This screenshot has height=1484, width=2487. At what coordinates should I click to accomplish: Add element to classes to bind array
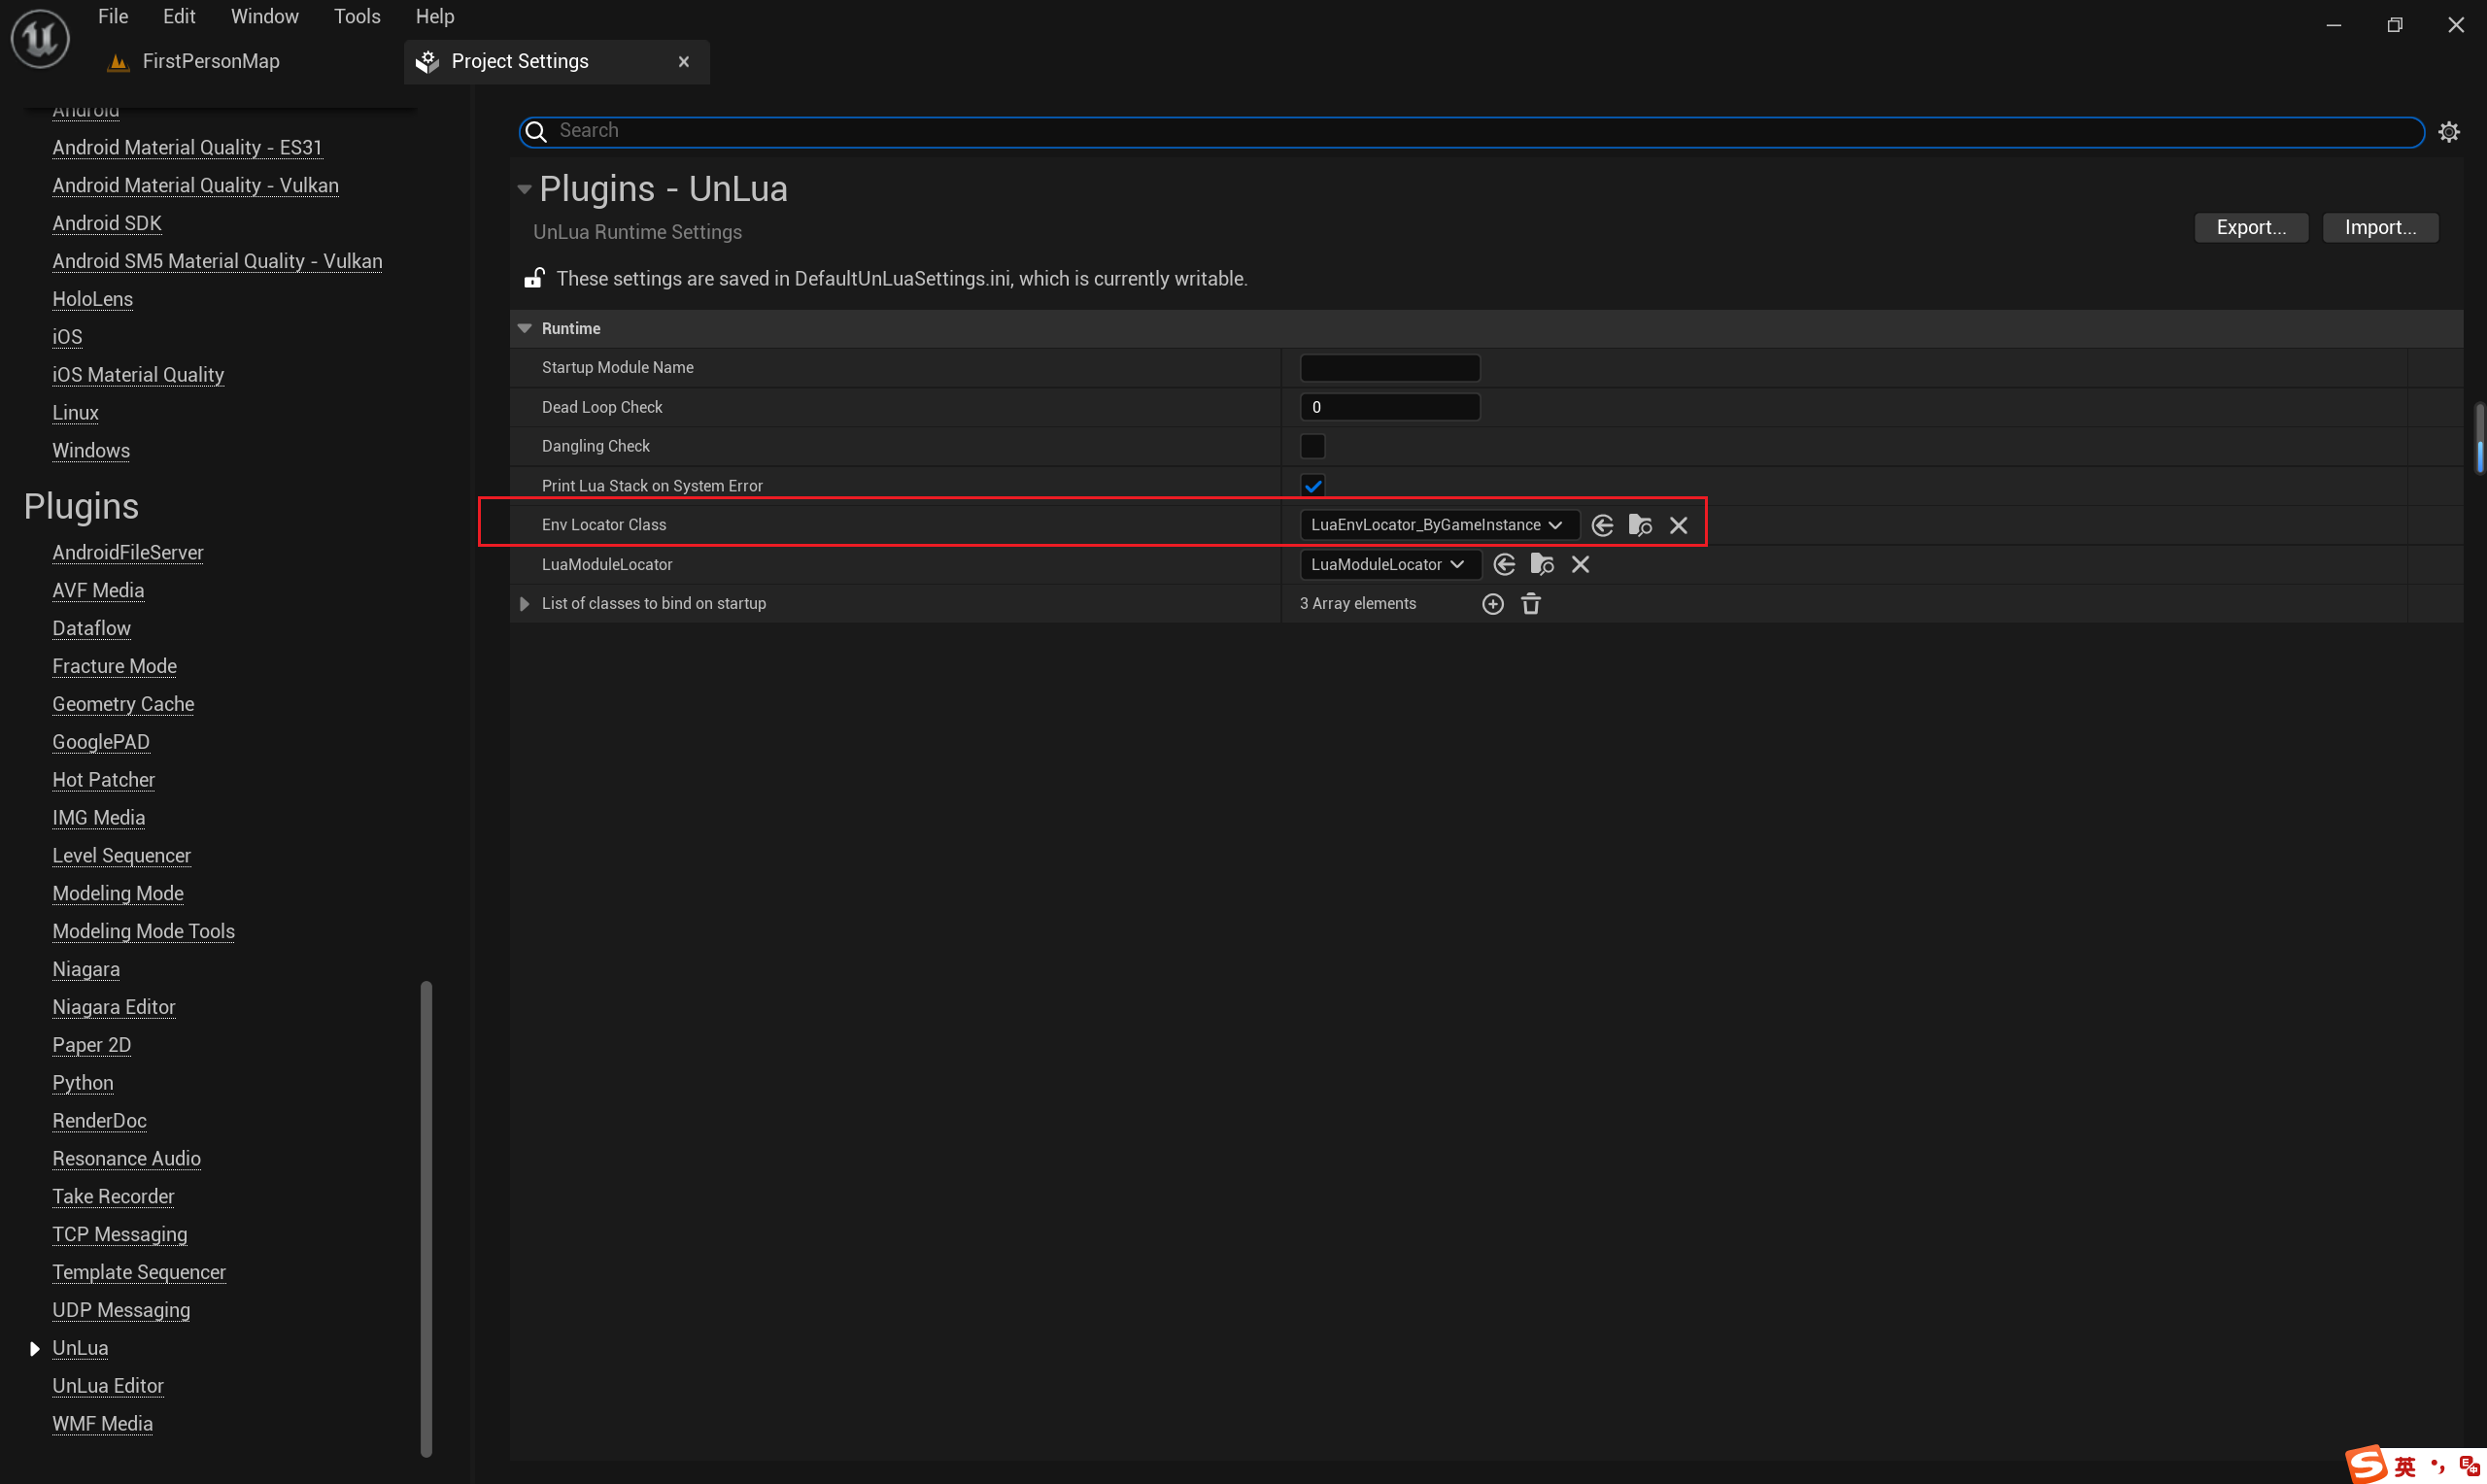pos(1492,603)
